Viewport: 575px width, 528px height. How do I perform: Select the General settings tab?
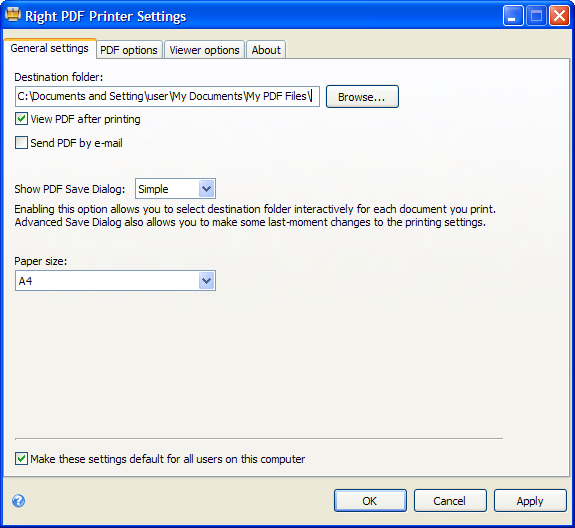[50, 48]
